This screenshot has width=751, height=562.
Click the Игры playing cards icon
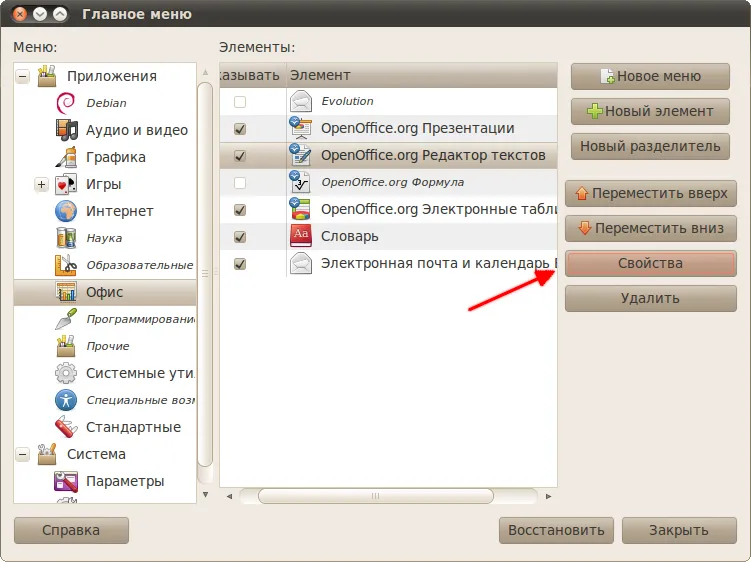tap(66, 184)
